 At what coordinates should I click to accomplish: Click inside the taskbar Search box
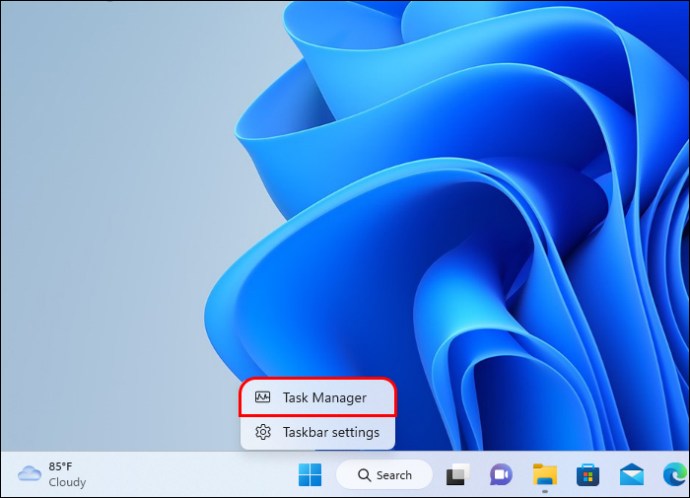(394, 475)
